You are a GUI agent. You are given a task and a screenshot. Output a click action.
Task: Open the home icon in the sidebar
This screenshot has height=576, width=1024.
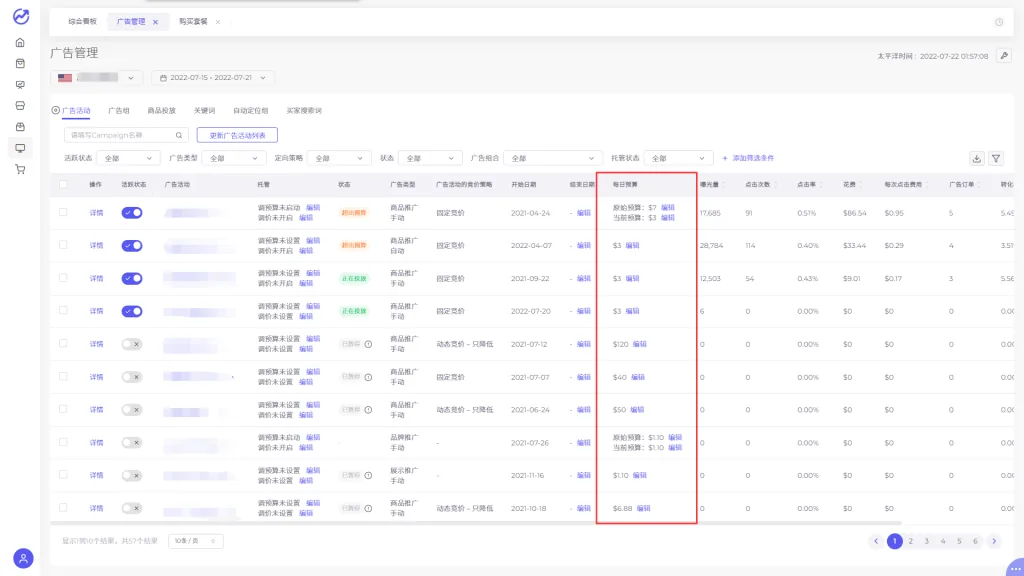(20, 42)
